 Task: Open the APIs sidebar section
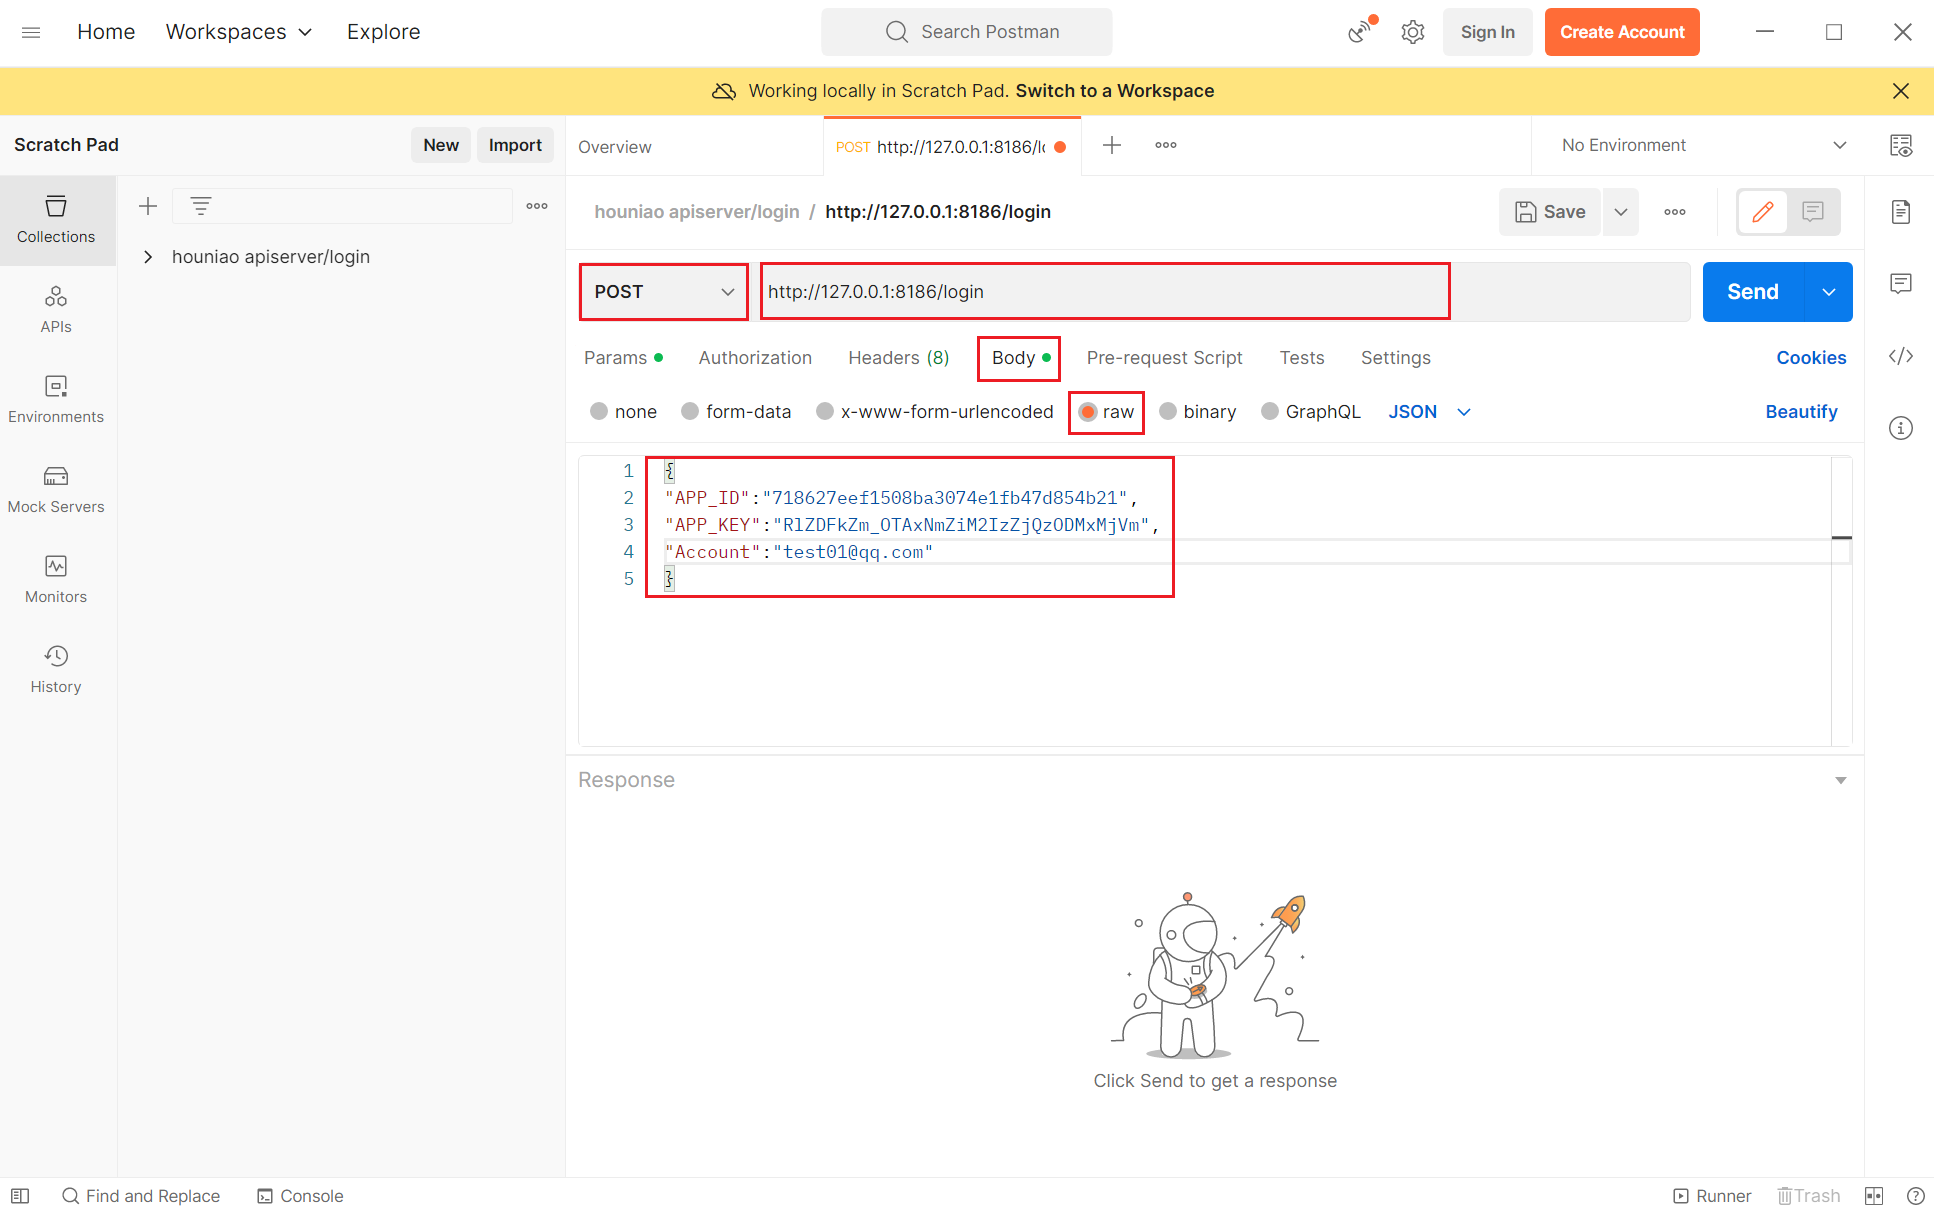click(x=56, y=310)
